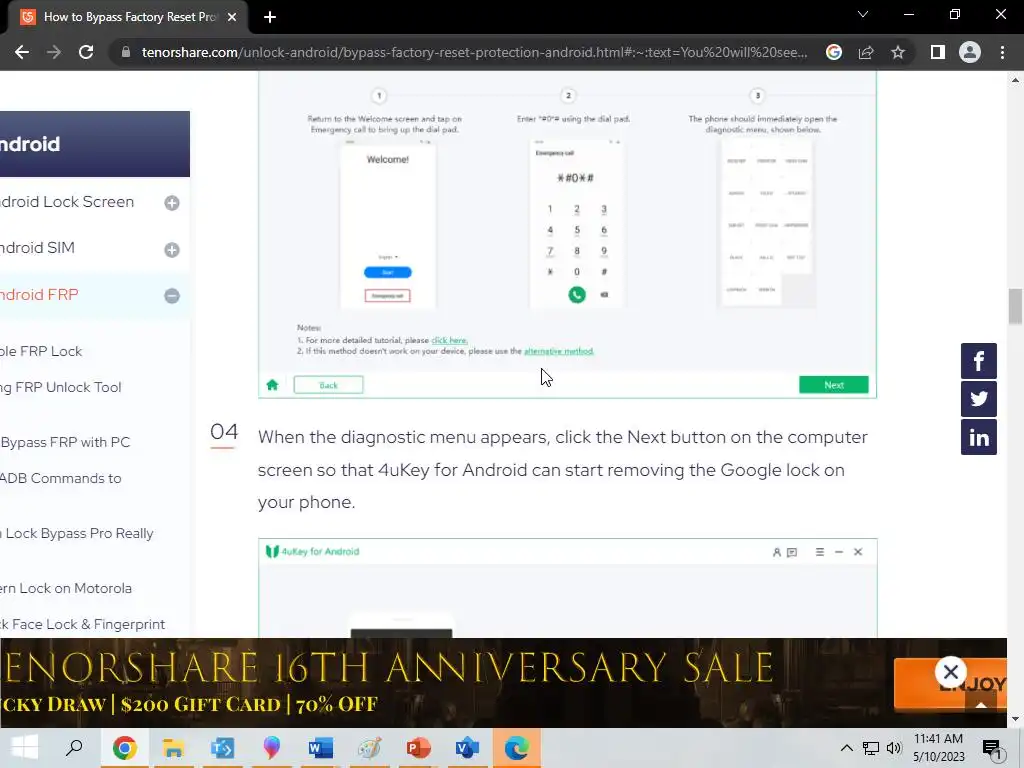Collapse Android FRP section
This screenshot has height=768, width=1024.
172,296
